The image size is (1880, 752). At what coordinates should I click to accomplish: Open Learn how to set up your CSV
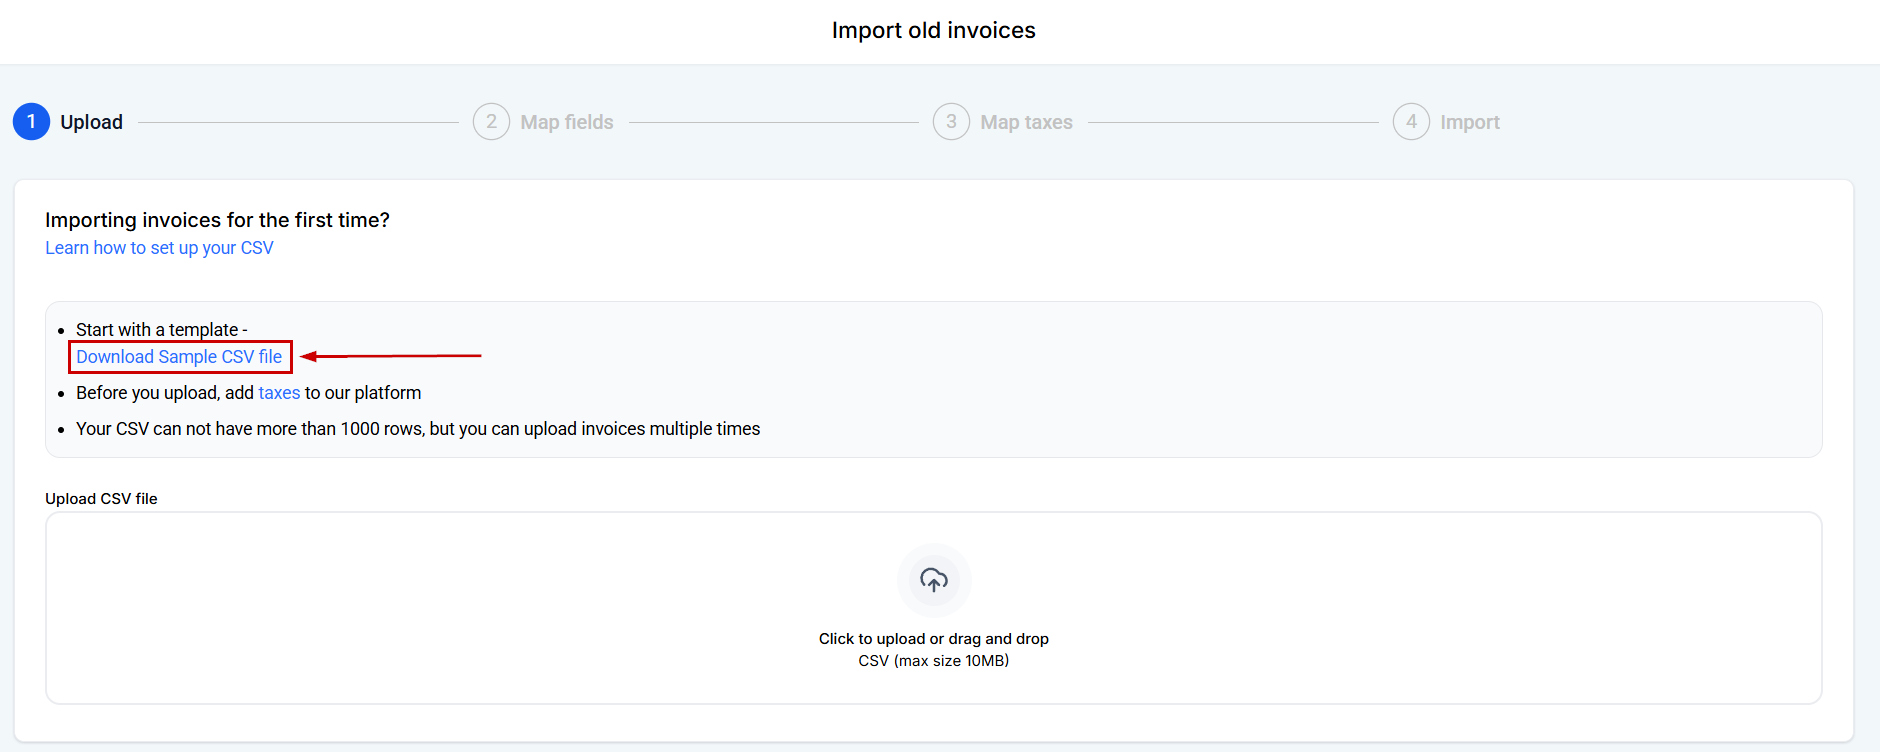pyautogui.click(x=159, y=248)
